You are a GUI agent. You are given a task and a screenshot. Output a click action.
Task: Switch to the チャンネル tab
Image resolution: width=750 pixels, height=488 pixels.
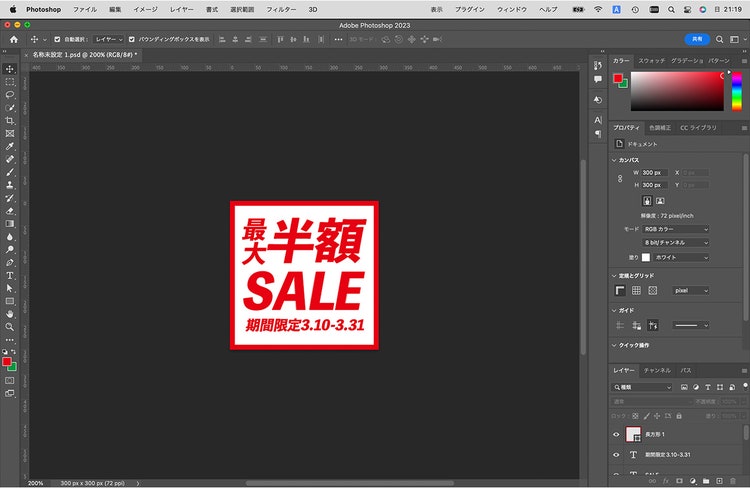(657, 370)
